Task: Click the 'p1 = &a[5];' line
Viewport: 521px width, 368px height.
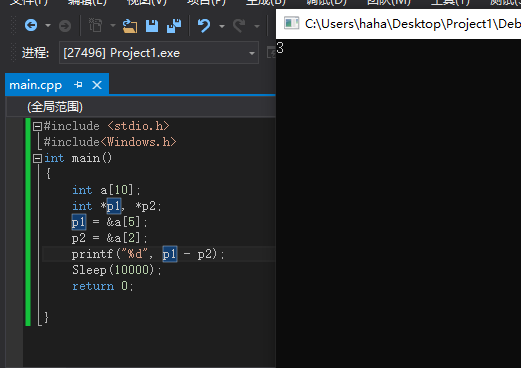Action: click(109, 222)
